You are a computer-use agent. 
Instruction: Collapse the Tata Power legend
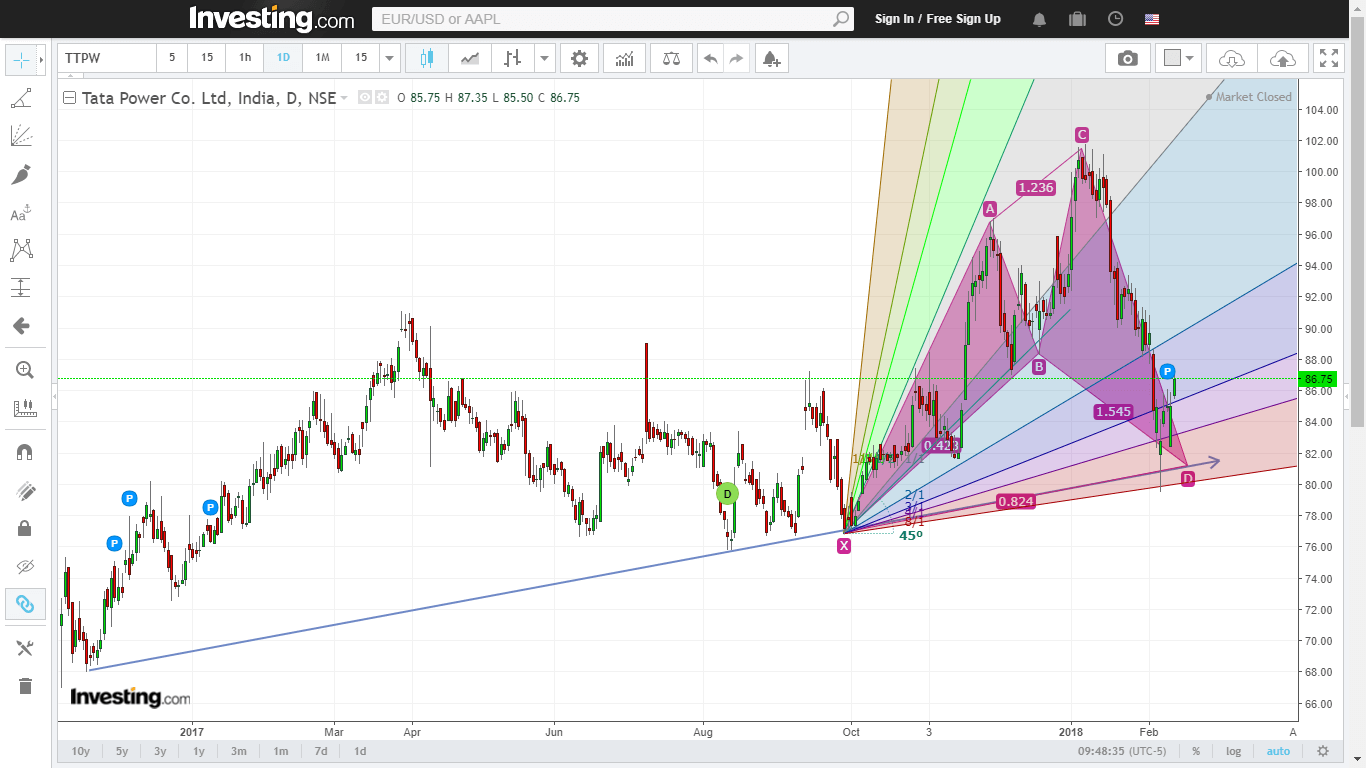70,98
